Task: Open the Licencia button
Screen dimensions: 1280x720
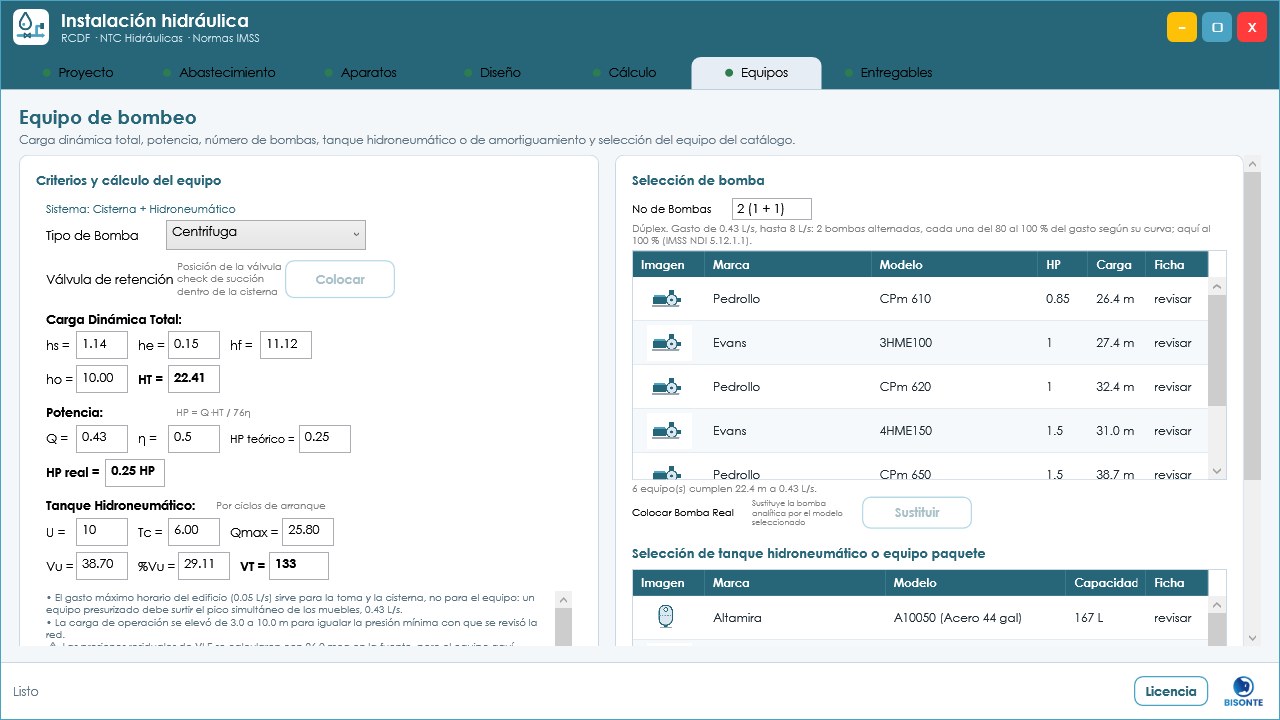Action: coord(1171,691)
